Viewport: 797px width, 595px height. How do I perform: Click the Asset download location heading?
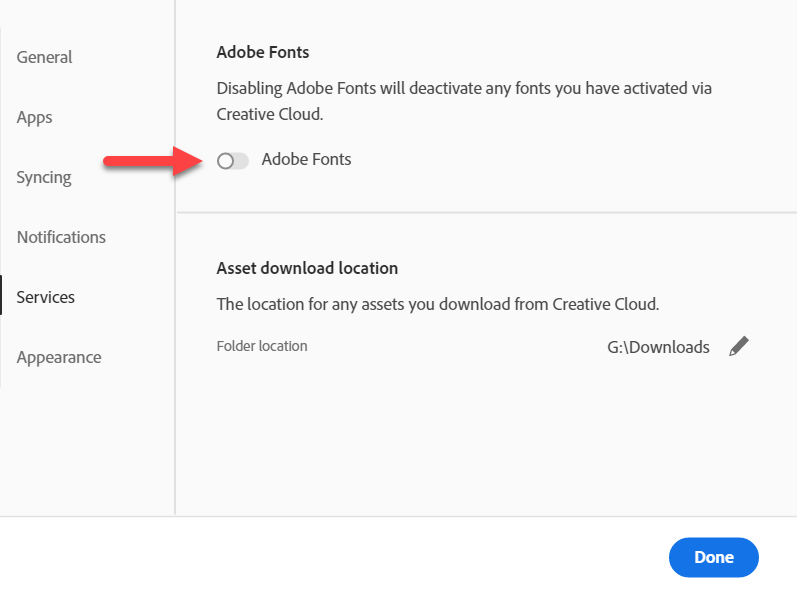307,268
